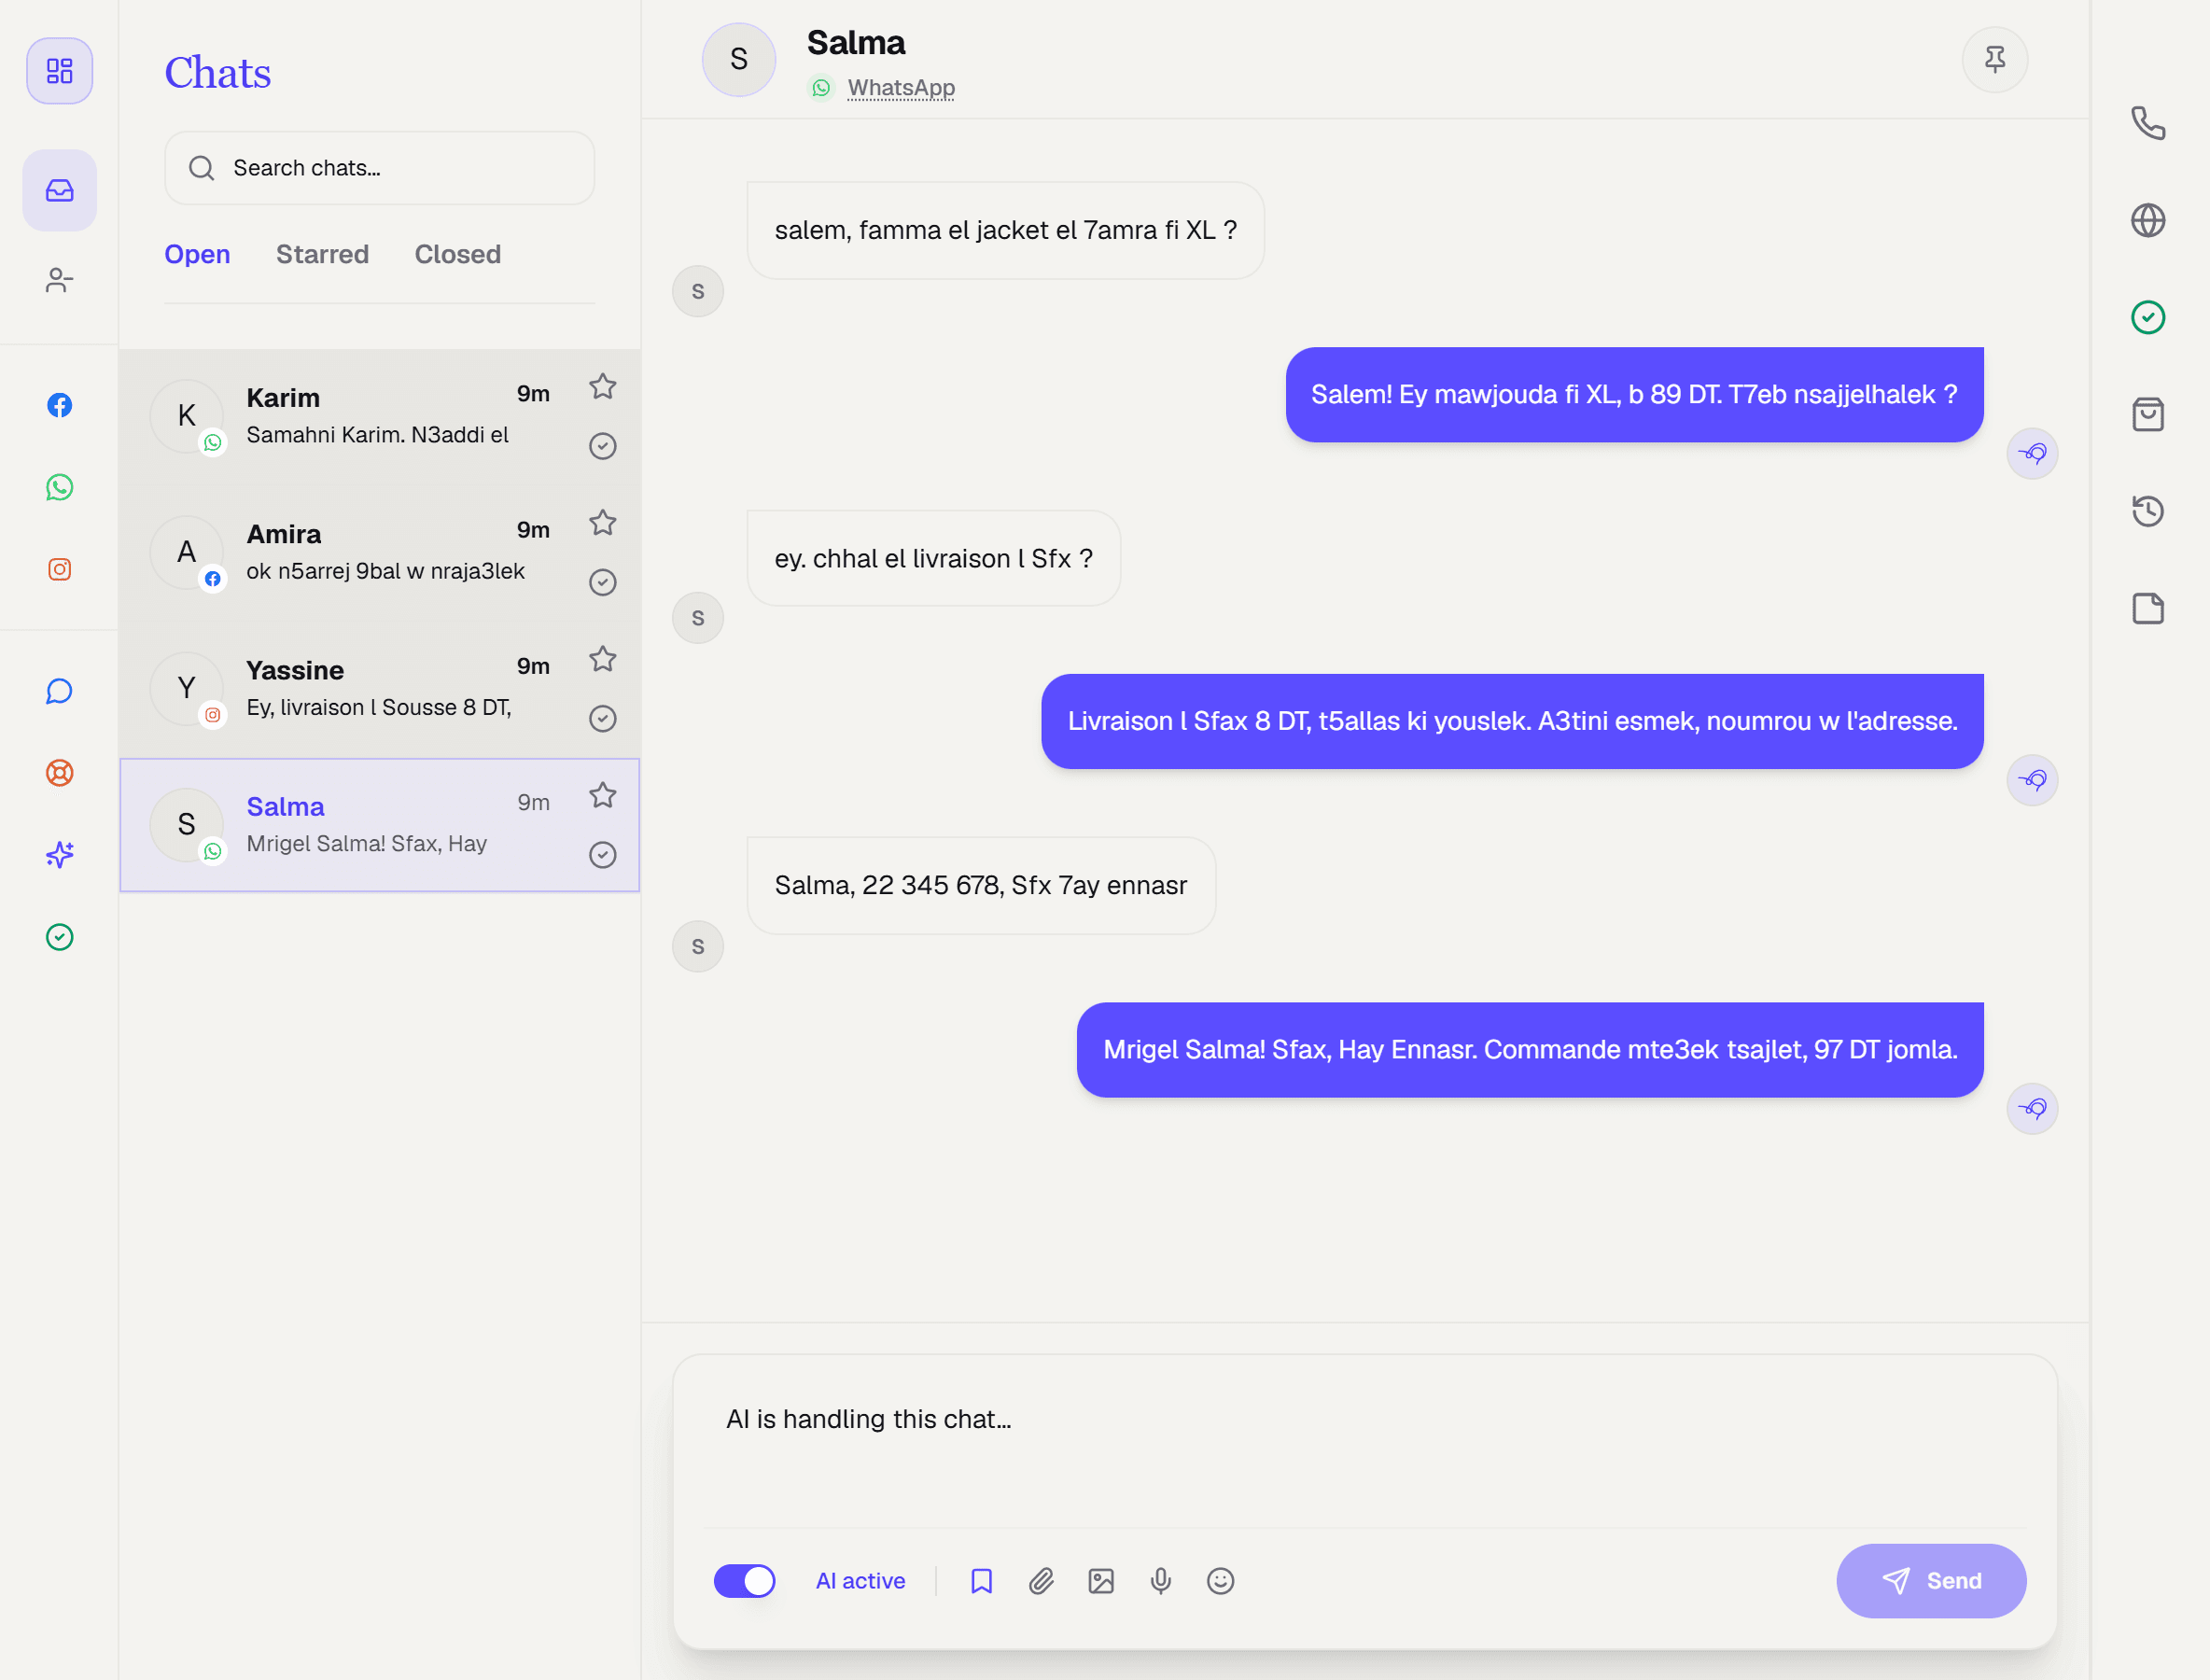Image resolution: width=2210 pixels, height=1680 pixels.
Task: Open the history clock icon
Action: pos(2148,511)
